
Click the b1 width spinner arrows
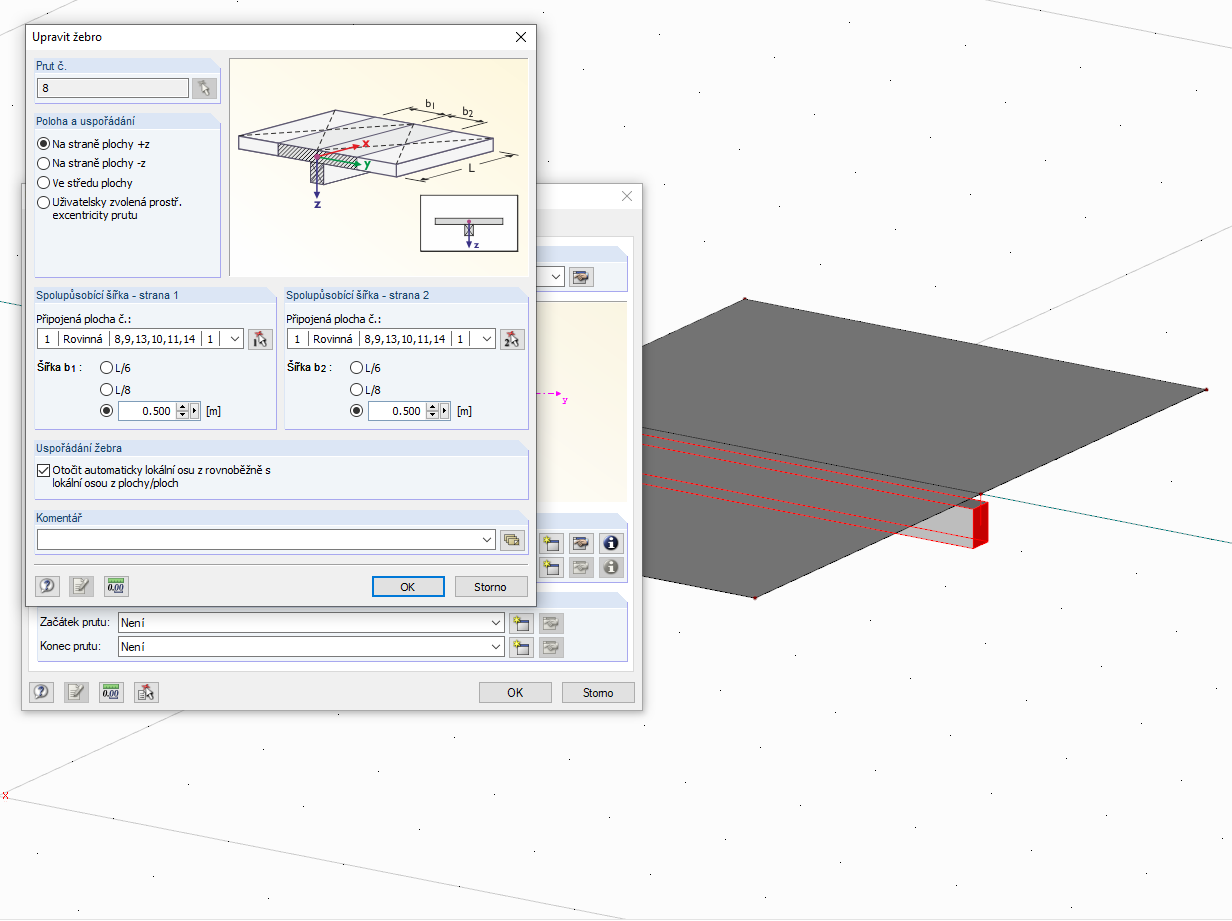pyautogui.click(x=181, y=411)
